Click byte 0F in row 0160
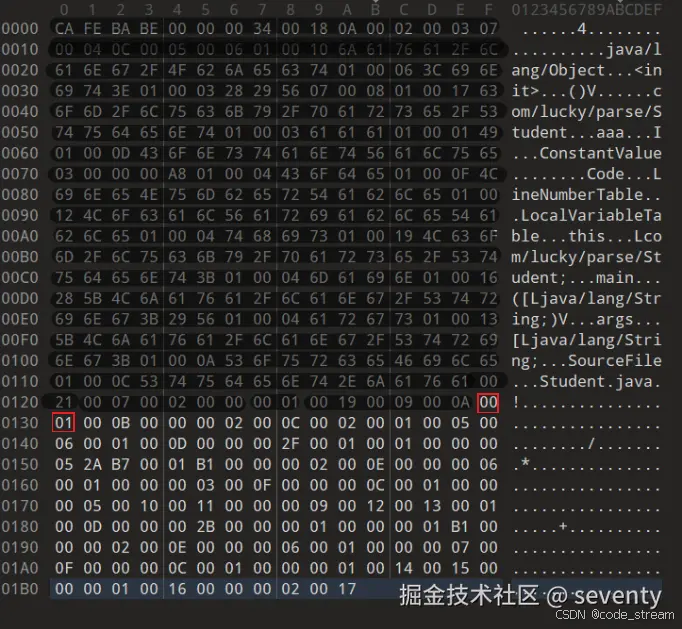 (x=262, y=485)
